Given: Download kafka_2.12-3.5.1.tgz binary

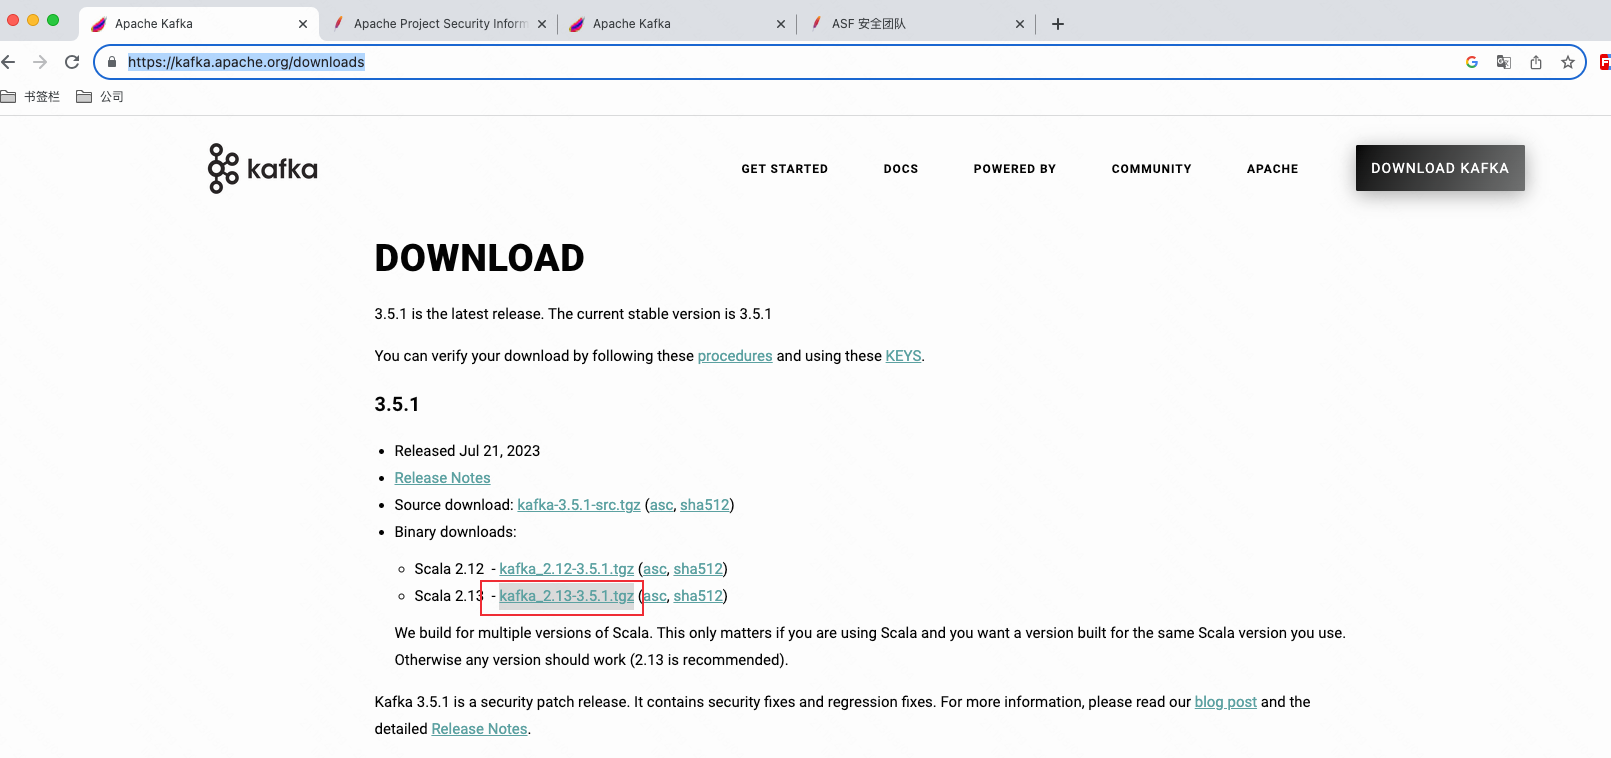Looking at the screenshot, I should click(x=567, y=569).
